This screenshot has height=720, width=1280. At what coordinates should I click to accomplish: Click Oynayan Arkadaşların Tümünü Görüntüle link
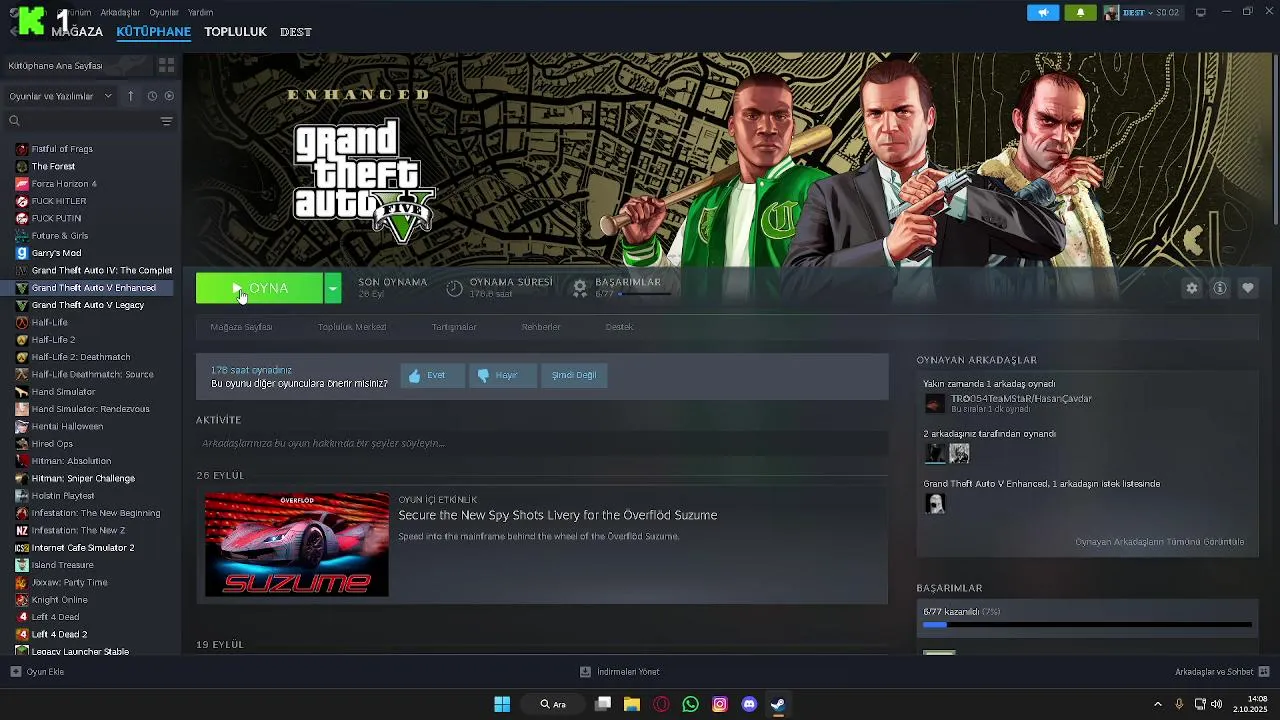(1160, 542)
